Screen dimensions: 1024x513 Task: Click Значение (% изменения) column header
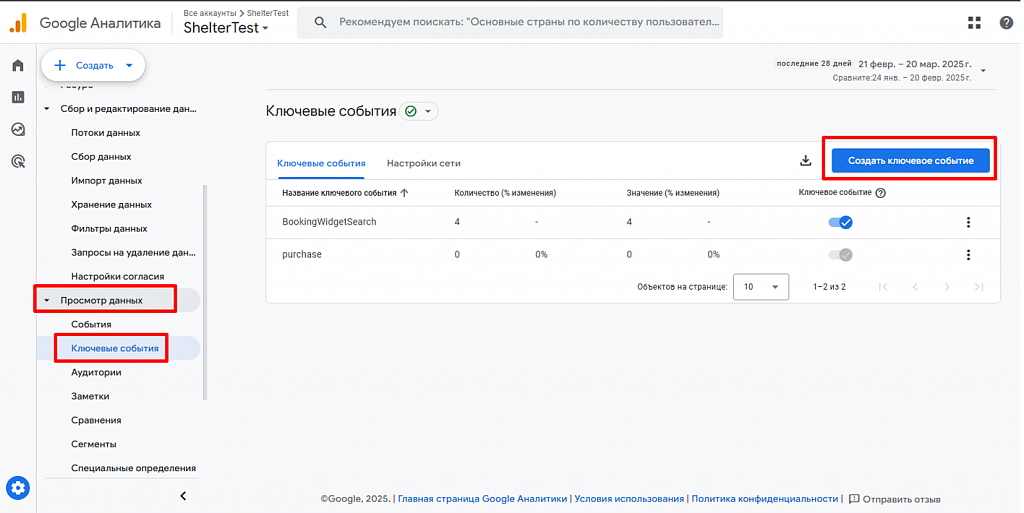(673, 193)
